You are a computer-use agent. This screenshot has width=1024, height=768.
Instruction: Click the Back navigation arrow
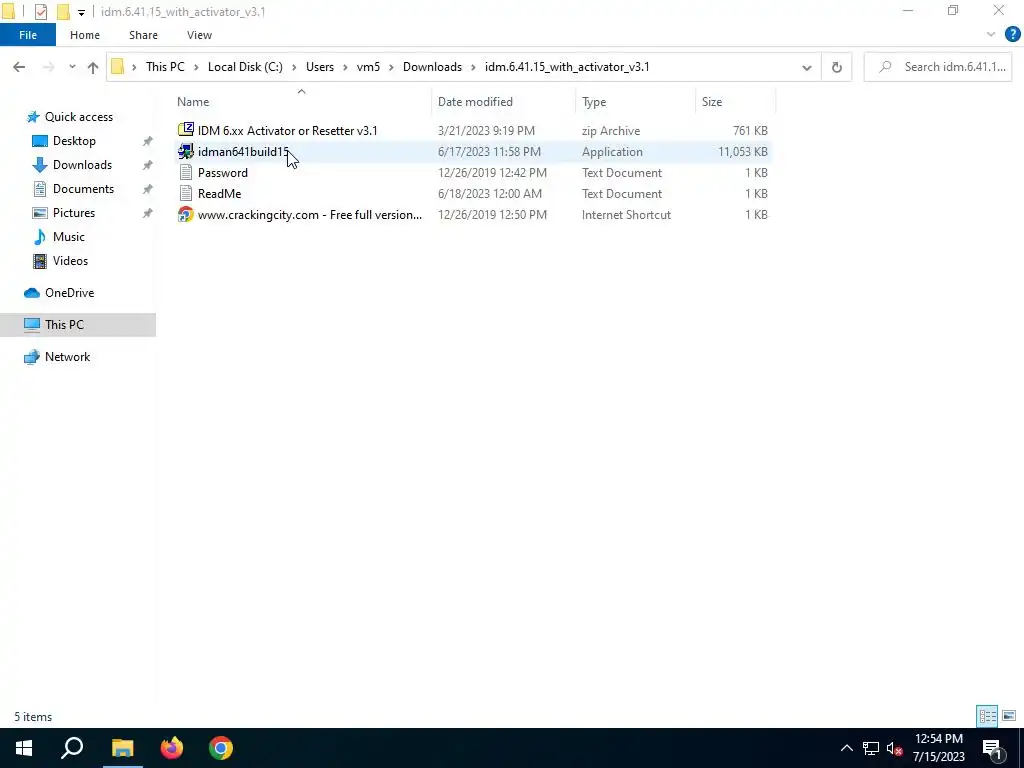click(19, 67)
